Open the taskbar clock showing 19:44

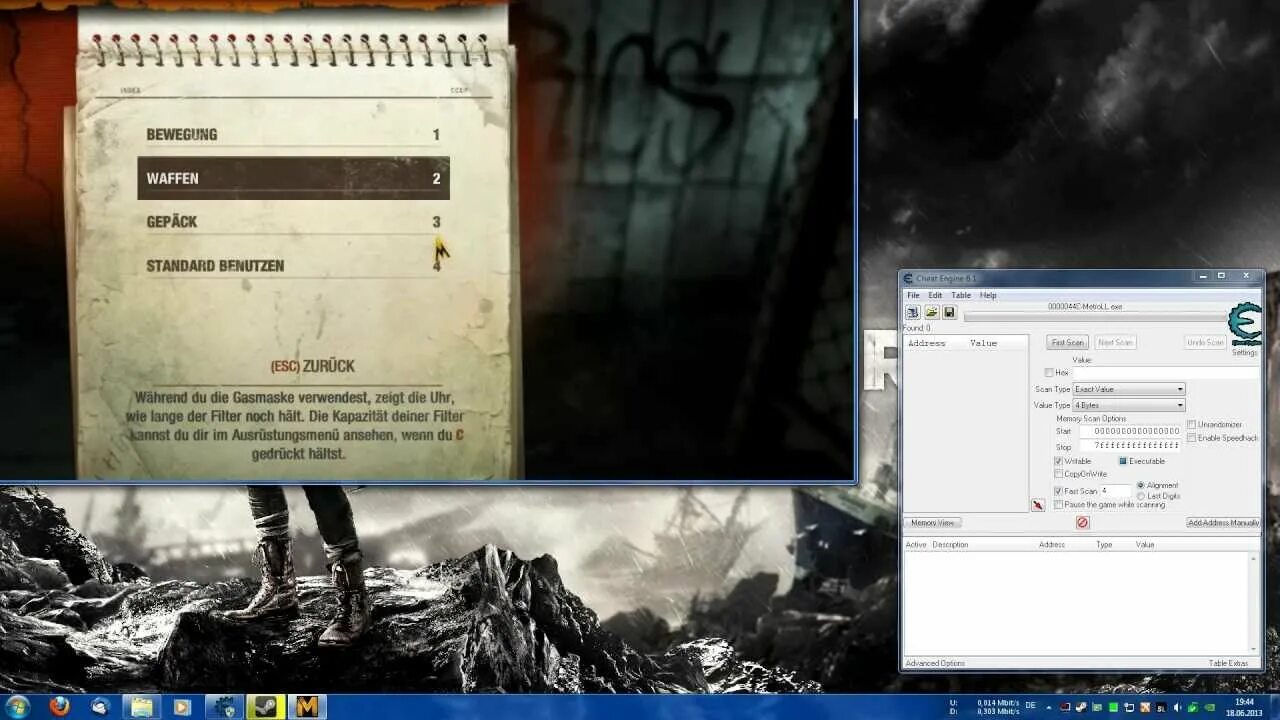[1244, 707]
